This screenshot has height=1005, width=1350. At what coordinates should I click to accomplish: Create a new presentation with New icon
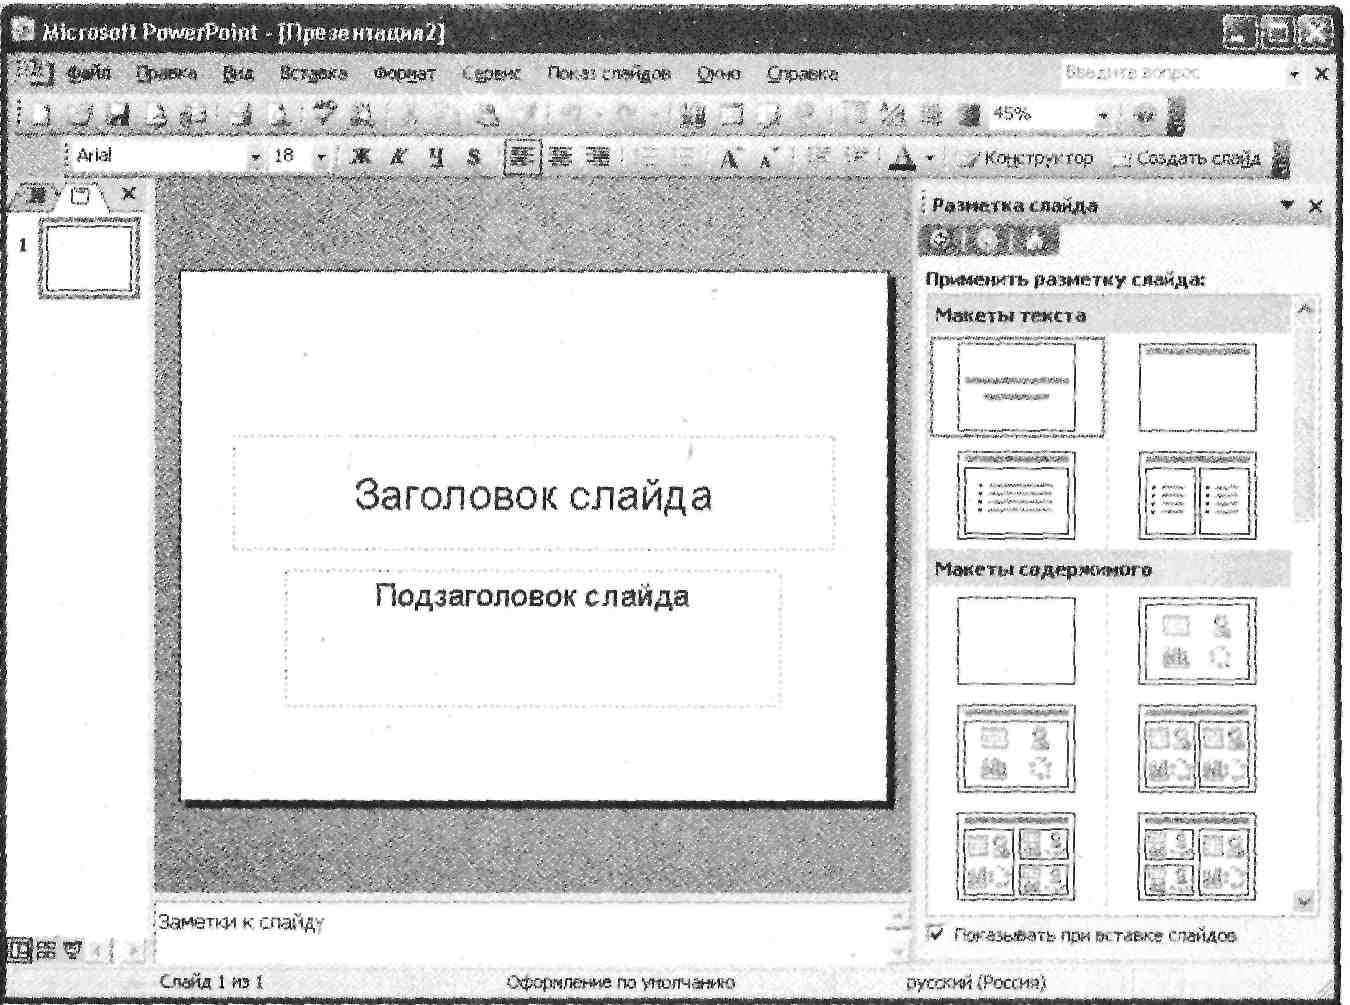point(40,116)
